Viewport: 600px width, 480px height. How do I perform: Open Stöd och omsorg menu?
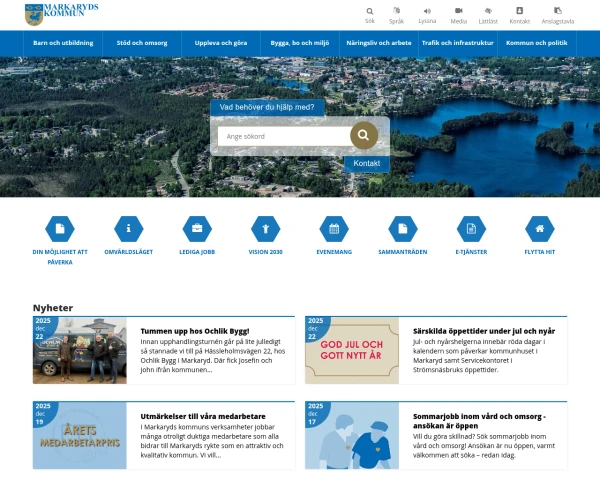click(x=142, y=43)
